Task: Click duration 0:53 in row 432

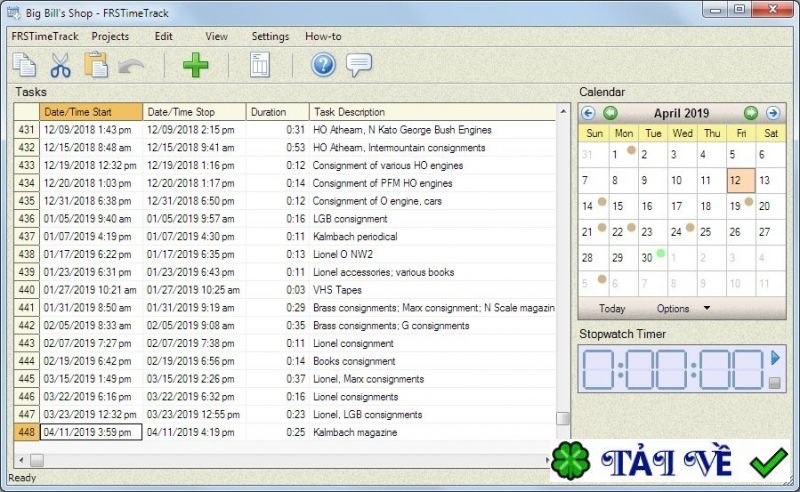Action: click(278, 147)
